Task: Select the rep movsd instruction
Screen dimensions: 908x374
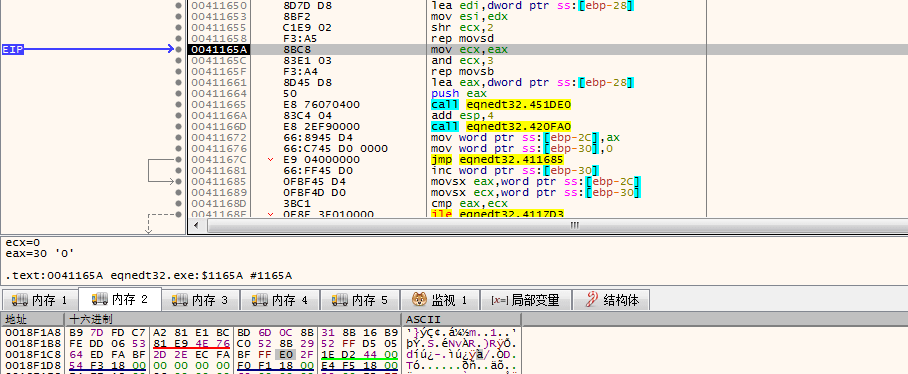Action: (462, 39)
